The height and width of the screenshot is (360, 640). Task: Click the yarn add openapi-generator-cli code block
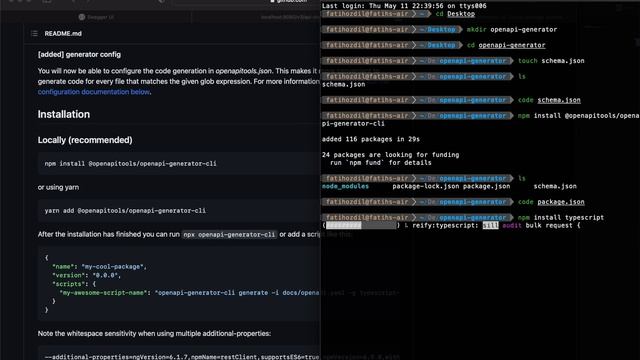179,211
